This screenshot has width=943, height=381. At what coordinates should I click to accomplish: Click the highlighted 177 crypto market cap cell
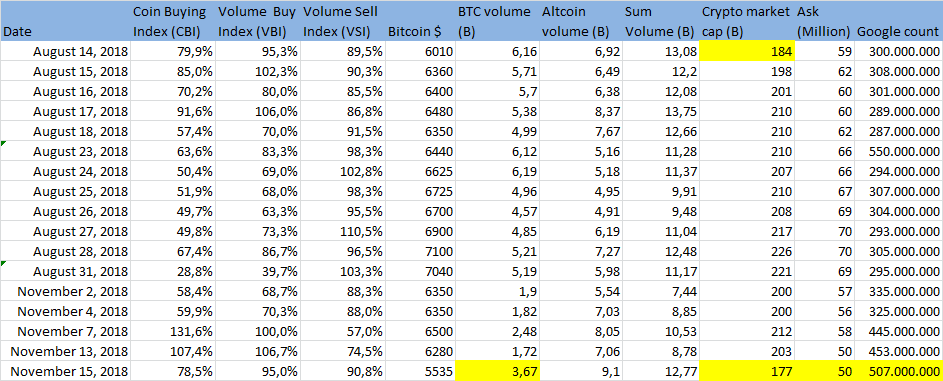747,371
